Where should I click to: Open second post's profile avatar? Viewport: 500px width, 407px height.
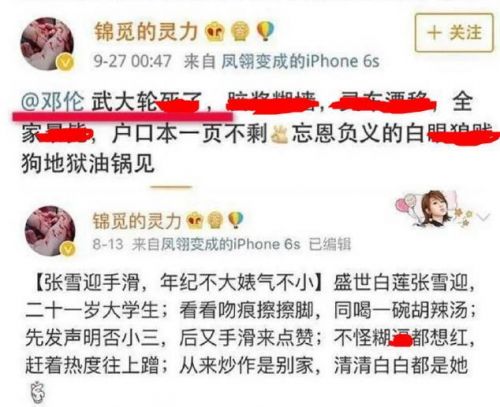(x=50, y=230)
